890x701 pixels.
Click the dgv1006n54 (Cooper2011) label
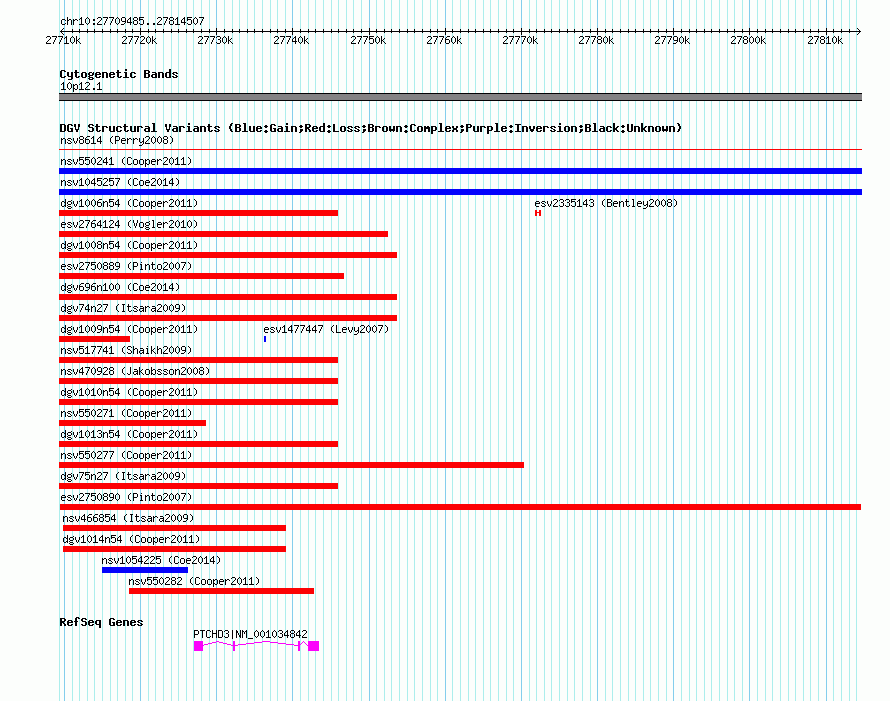[x=129, y=203]
